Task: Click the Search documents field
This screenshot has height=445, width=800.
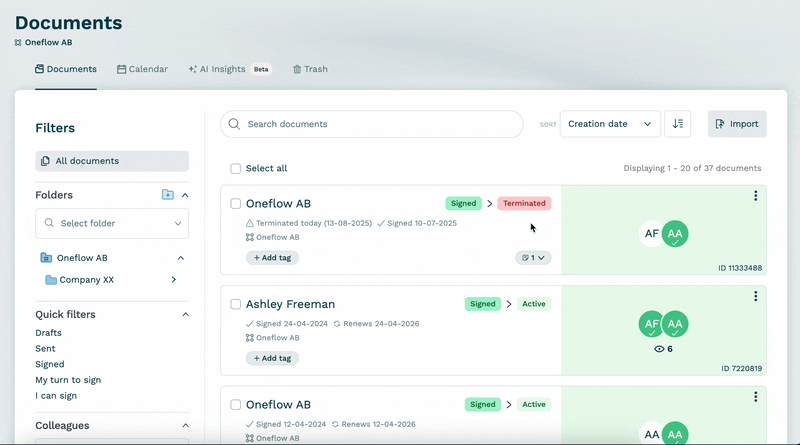Action: 371,124
